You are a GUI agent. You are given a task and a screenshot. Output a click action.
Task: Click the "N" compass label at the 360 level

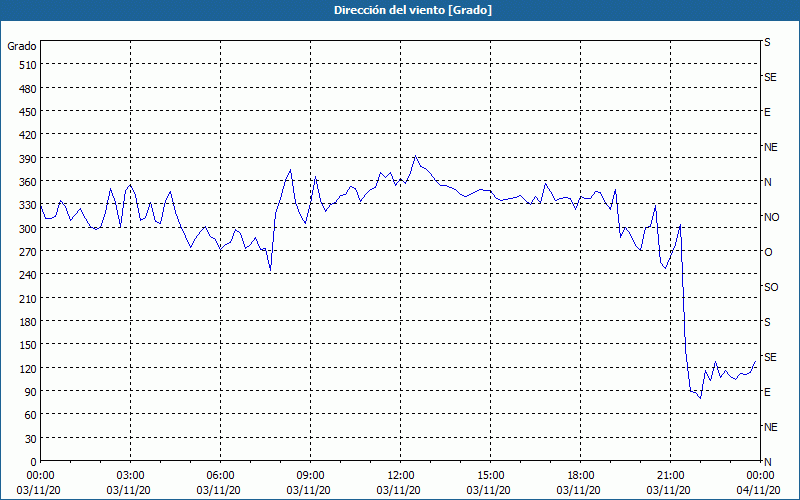click(x=767, y=182)
